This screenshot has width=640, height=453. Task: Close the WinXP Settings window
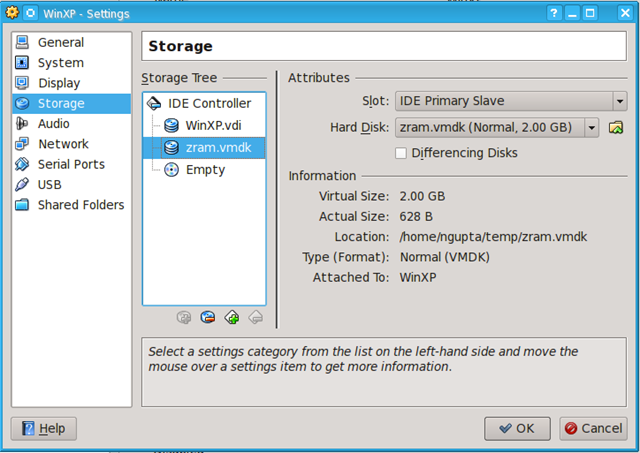click(x=625, y=13)
